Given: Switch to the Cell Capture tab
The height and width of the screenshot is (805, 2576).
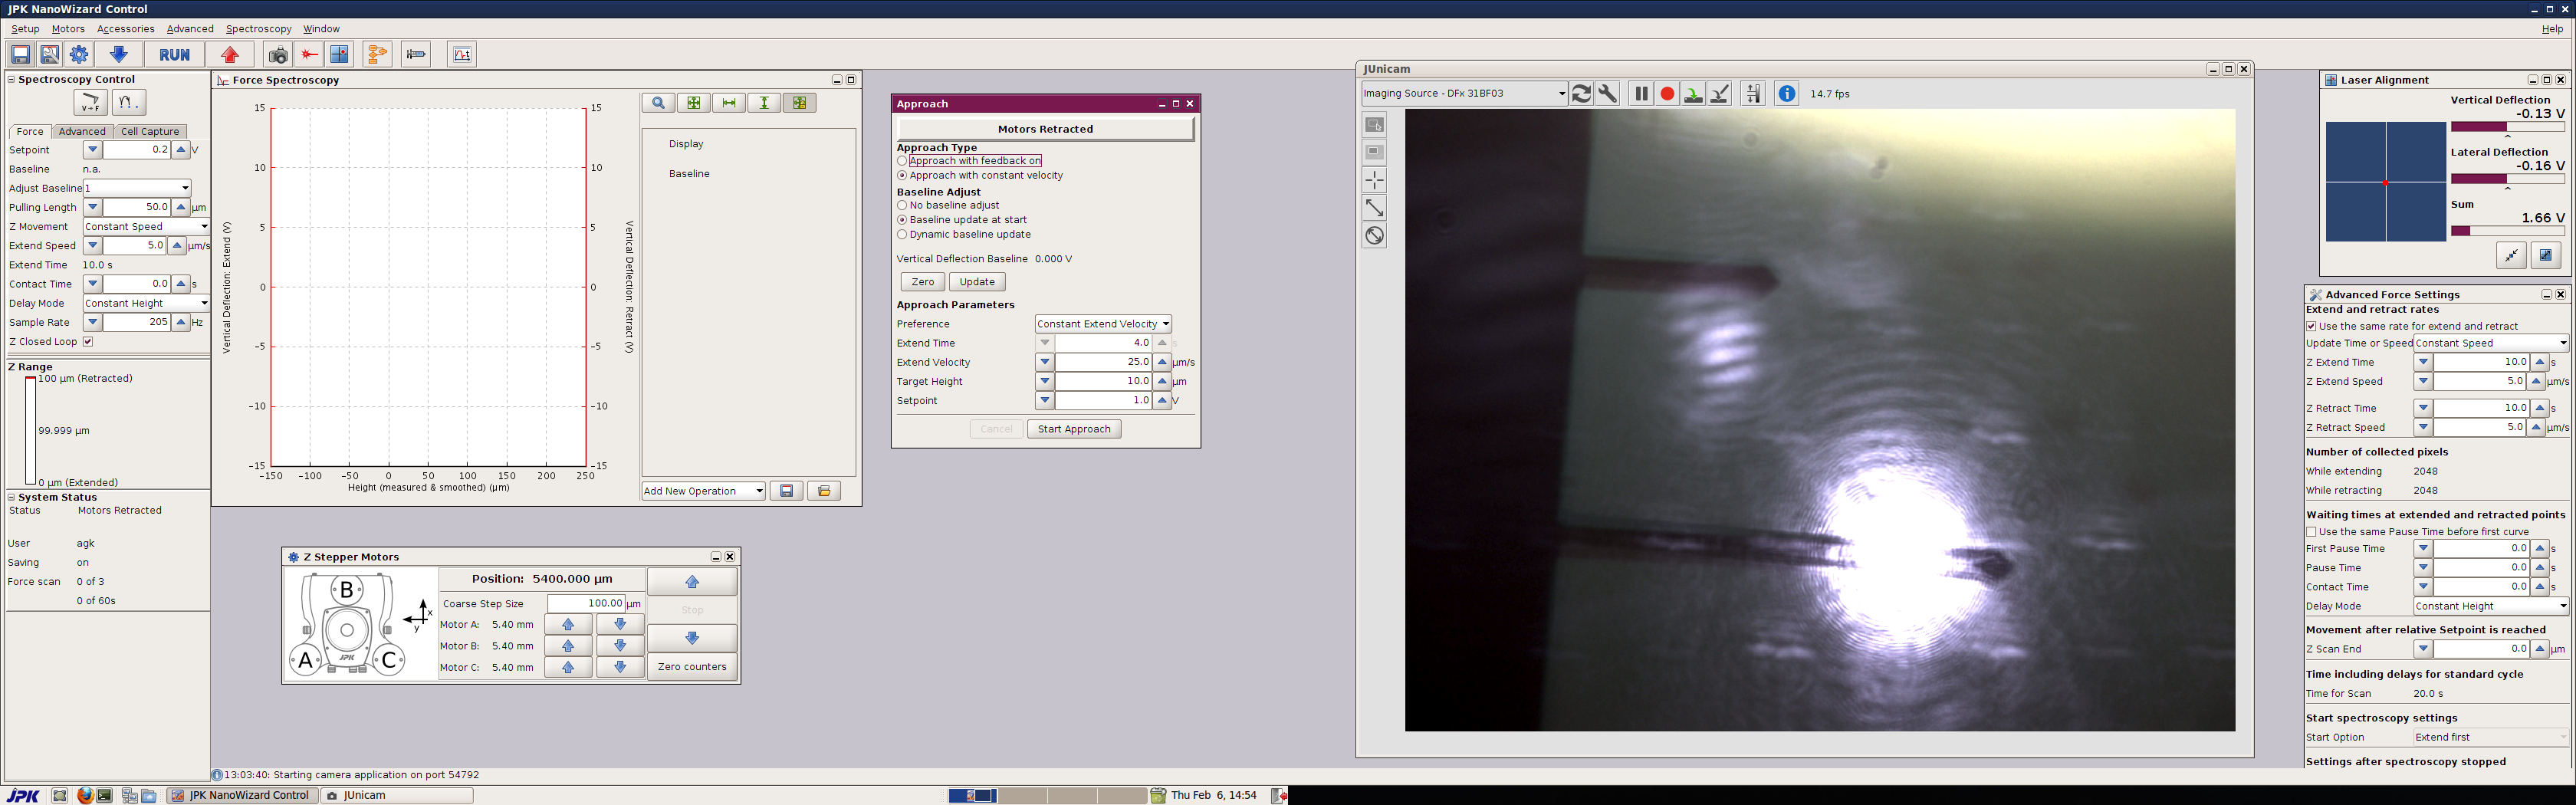Looking at the screenshot, I should (150, 132).
